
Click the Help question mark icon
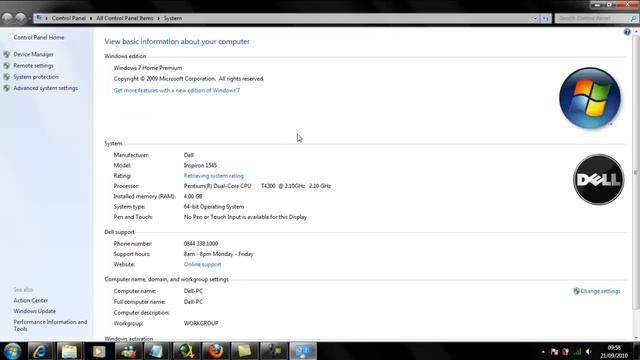coord(627,32)
